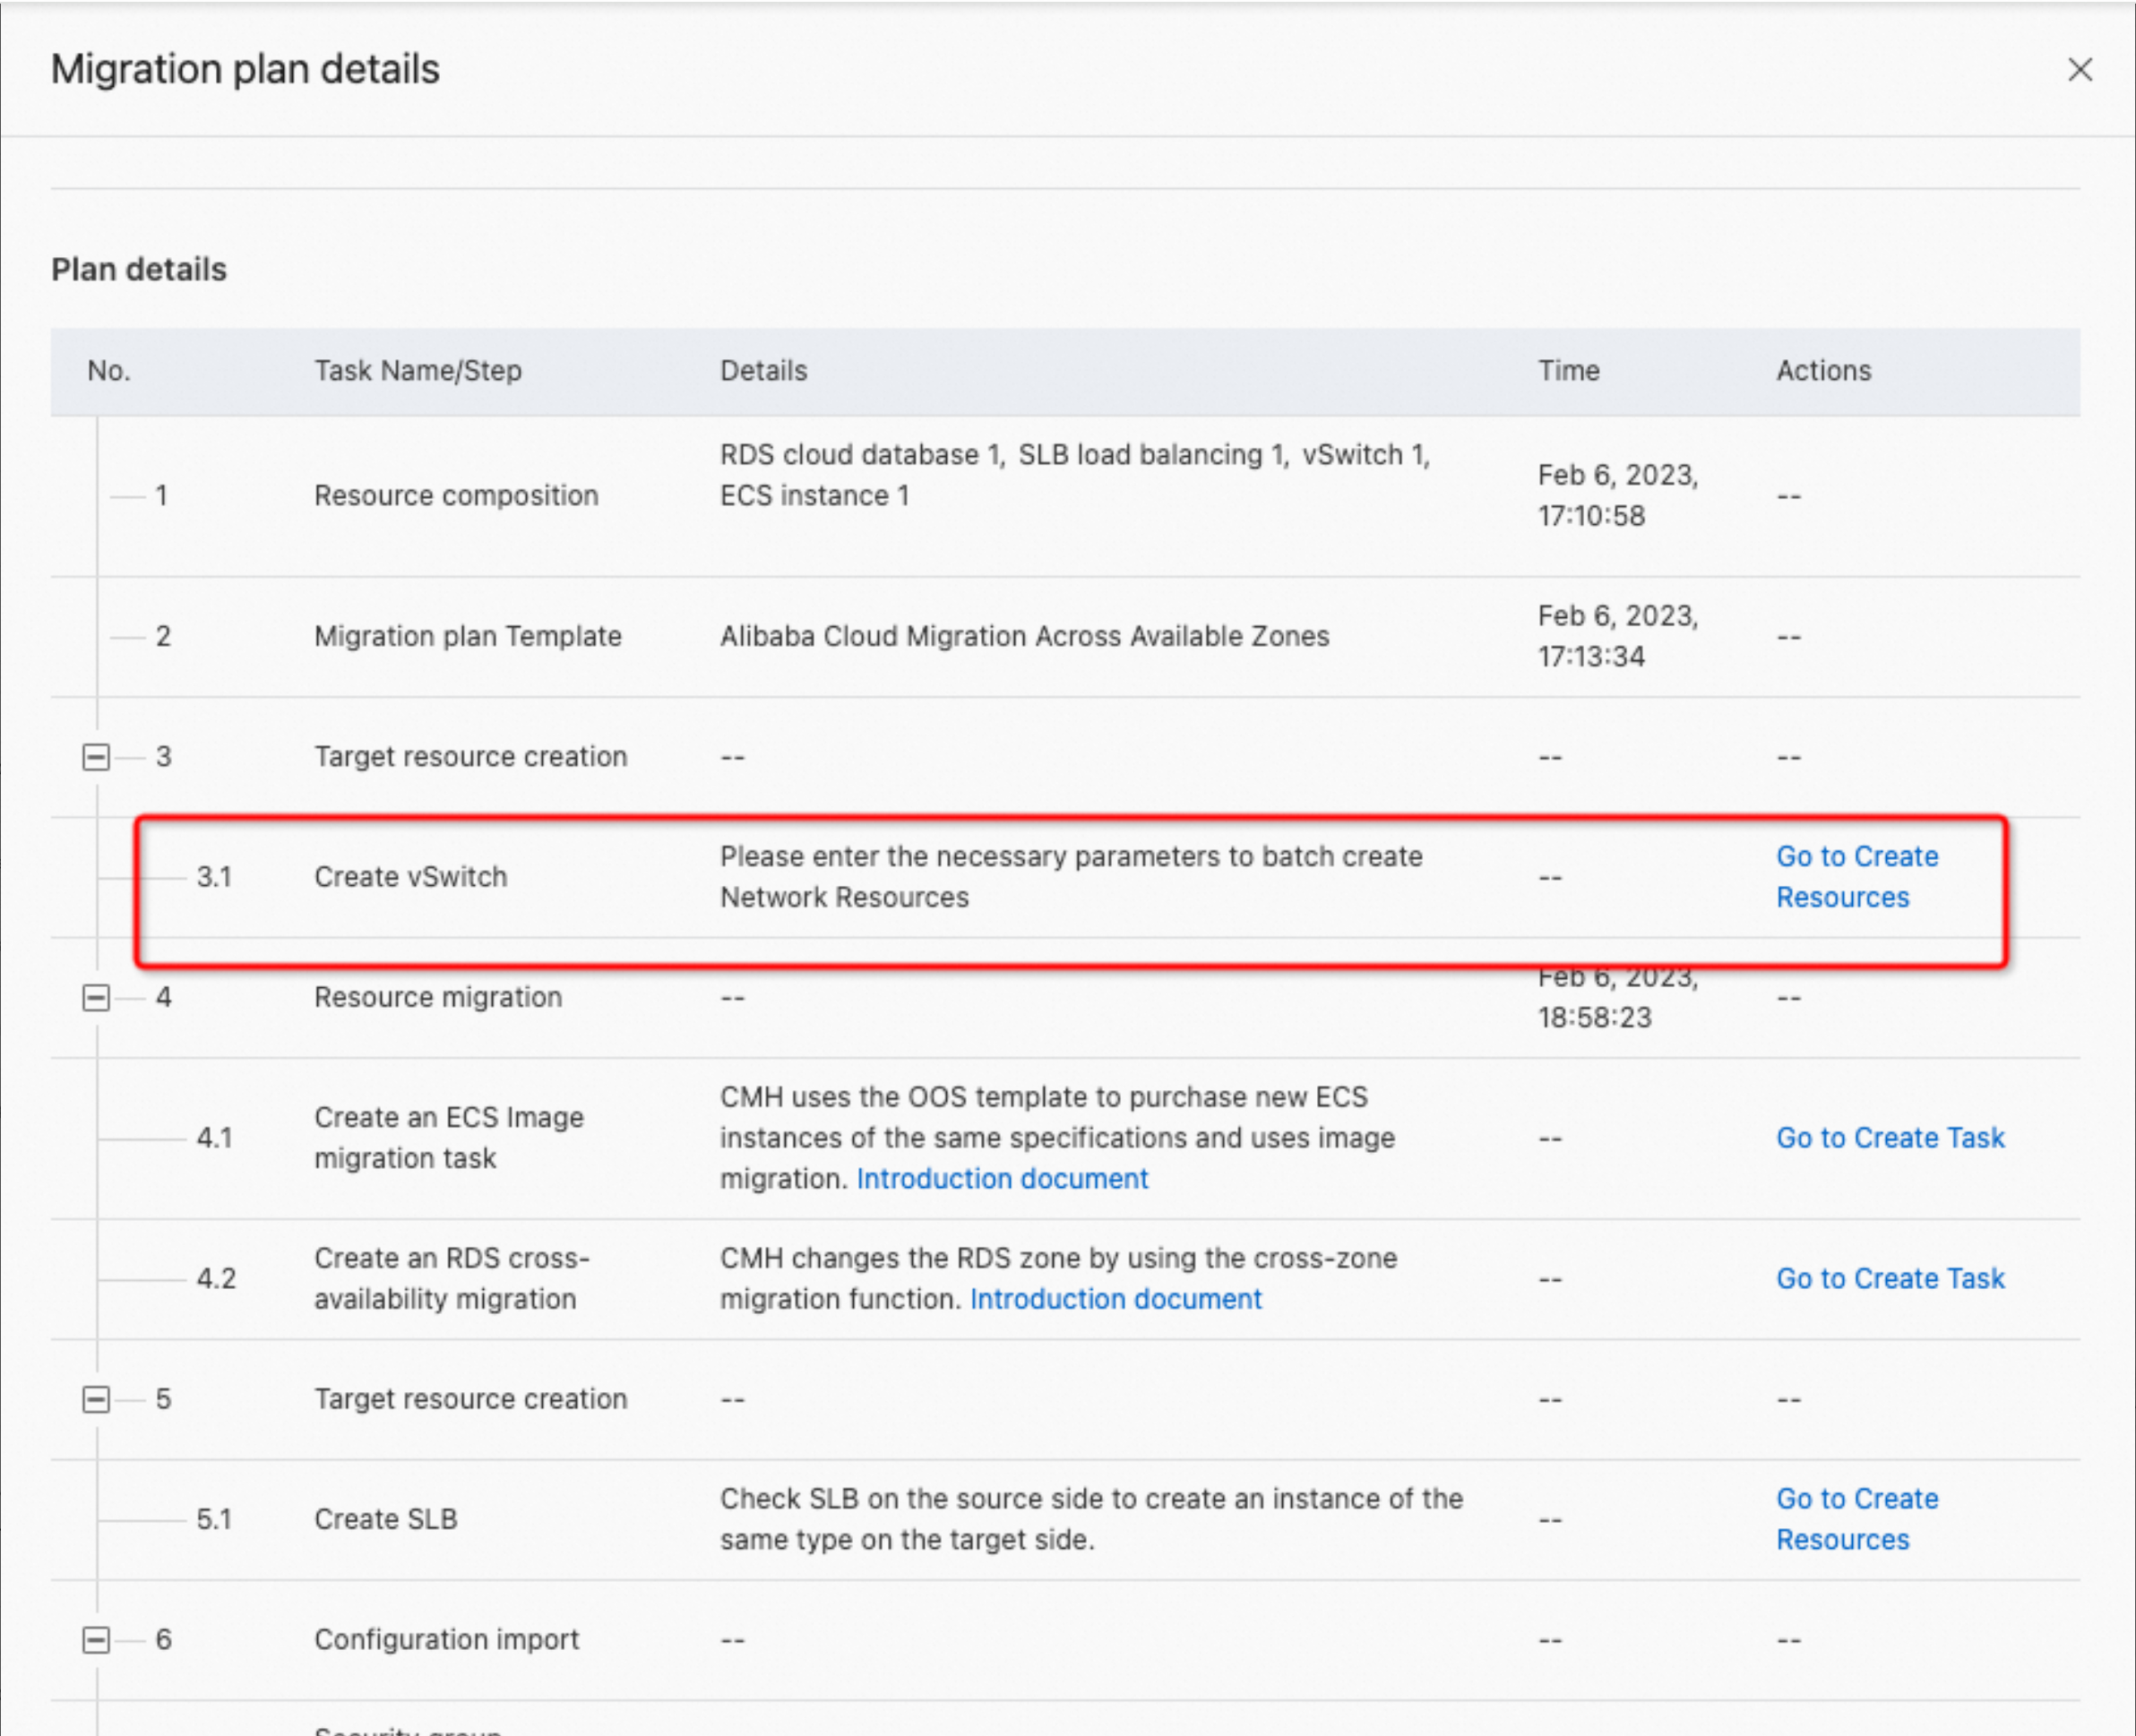This screenshot has height=1736, width=2136.
Task: Open Go to Create Resources for Create SLB
Action: coord(1857,1519)
